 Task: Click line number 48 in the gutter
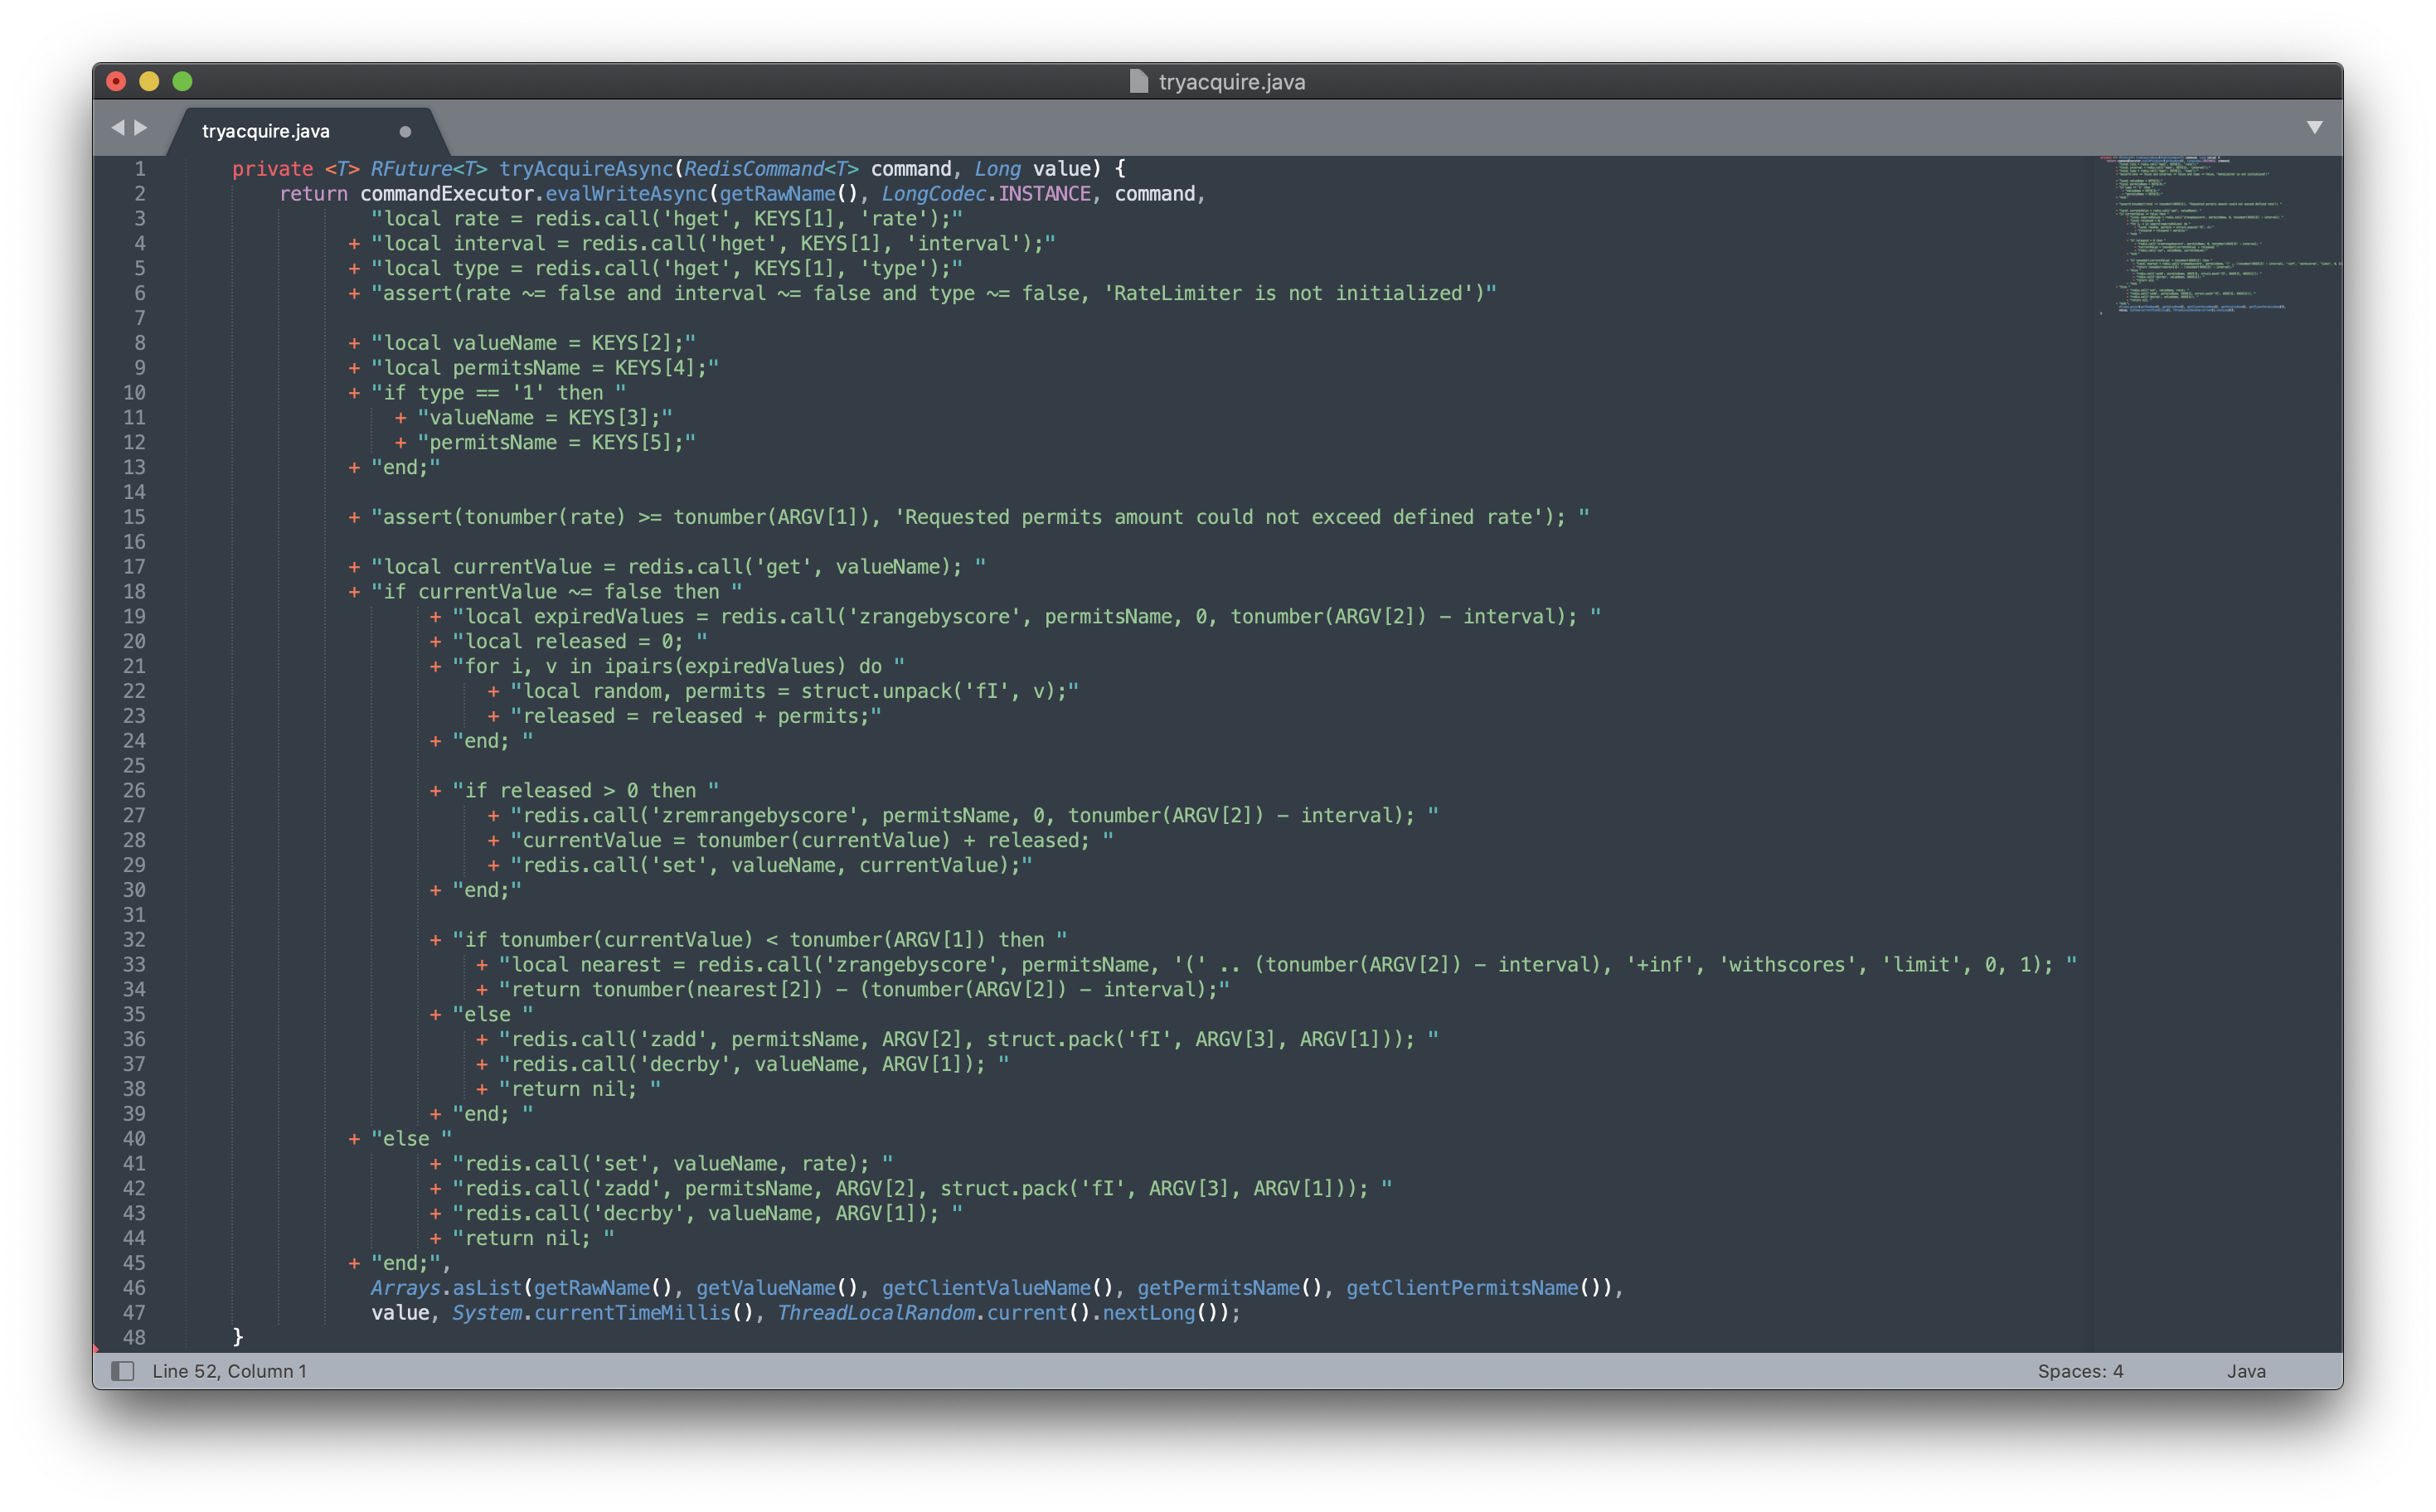tap(134, 1338)
